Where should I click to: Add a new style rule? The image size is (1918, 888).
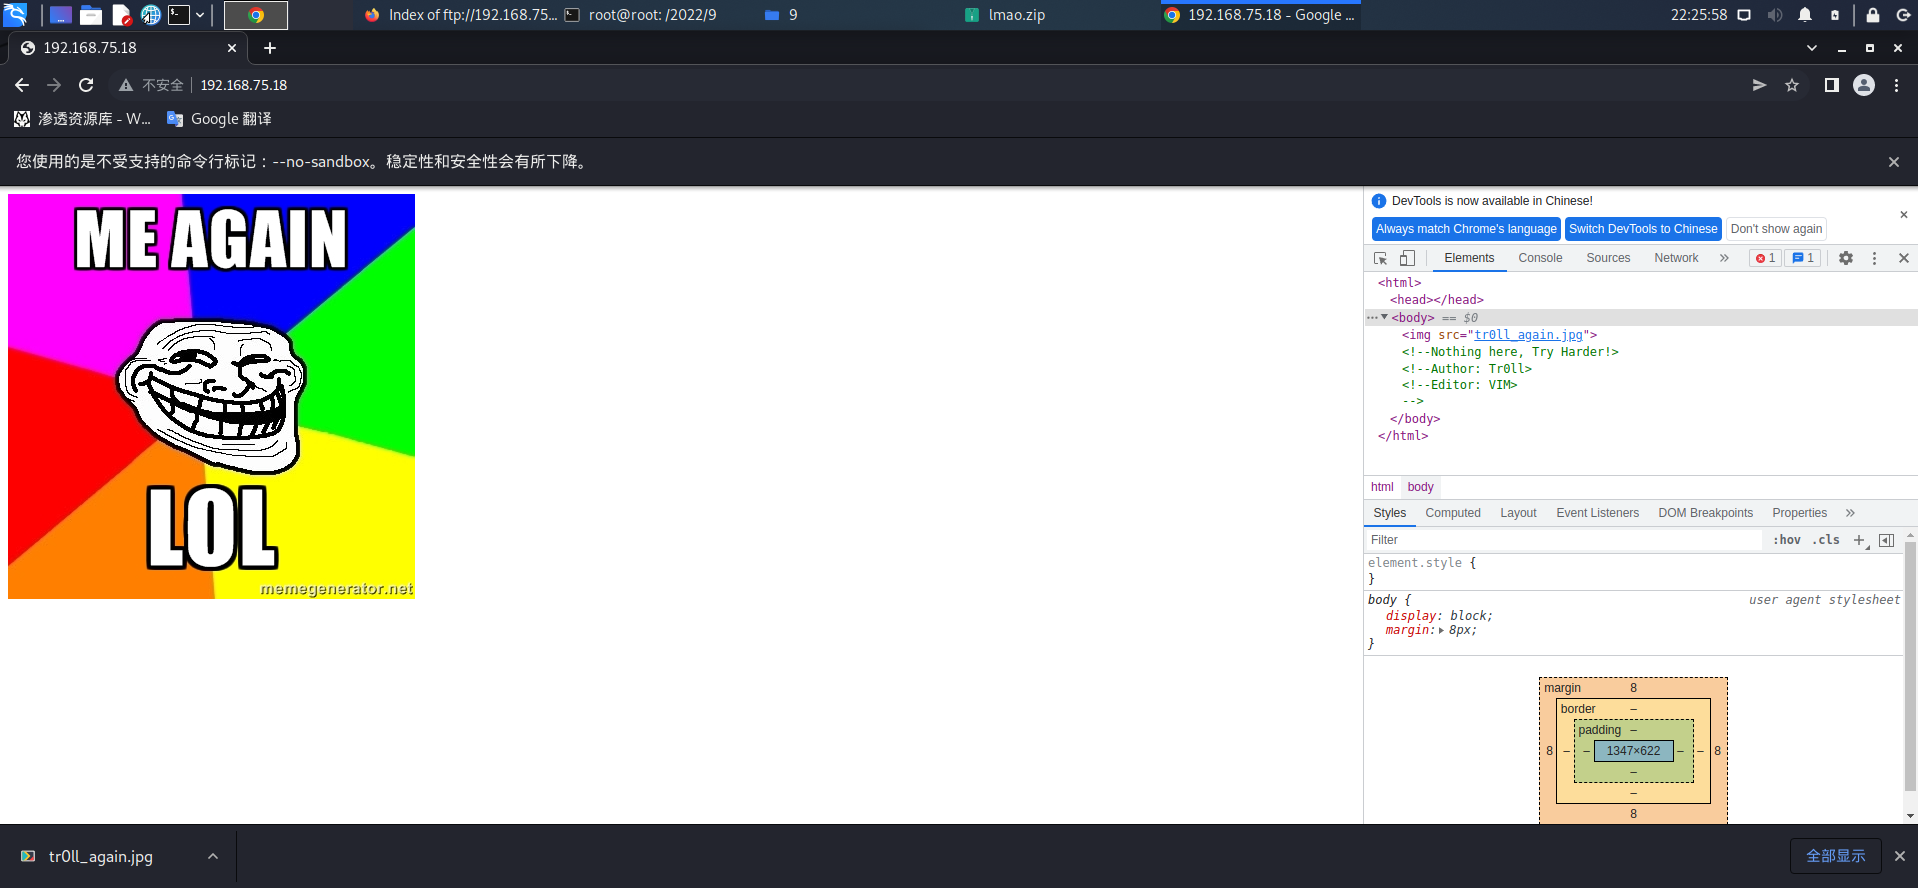1859,540
